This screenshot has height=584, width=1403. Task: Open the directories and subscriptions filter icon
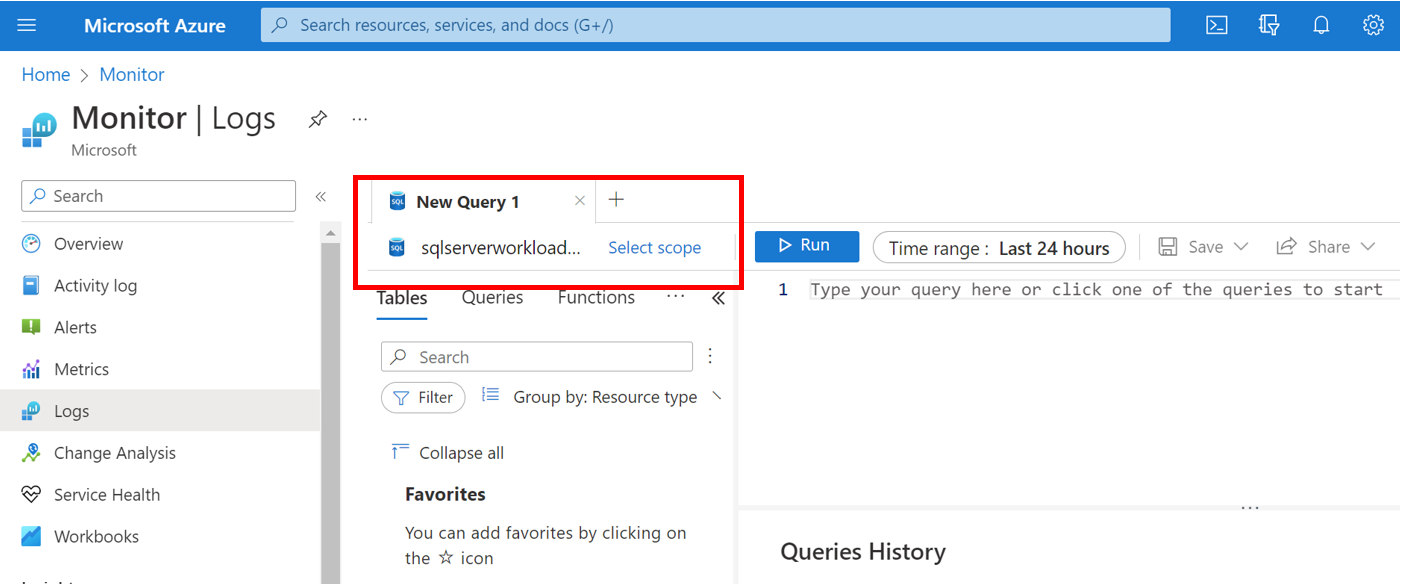coord(1269,25)
